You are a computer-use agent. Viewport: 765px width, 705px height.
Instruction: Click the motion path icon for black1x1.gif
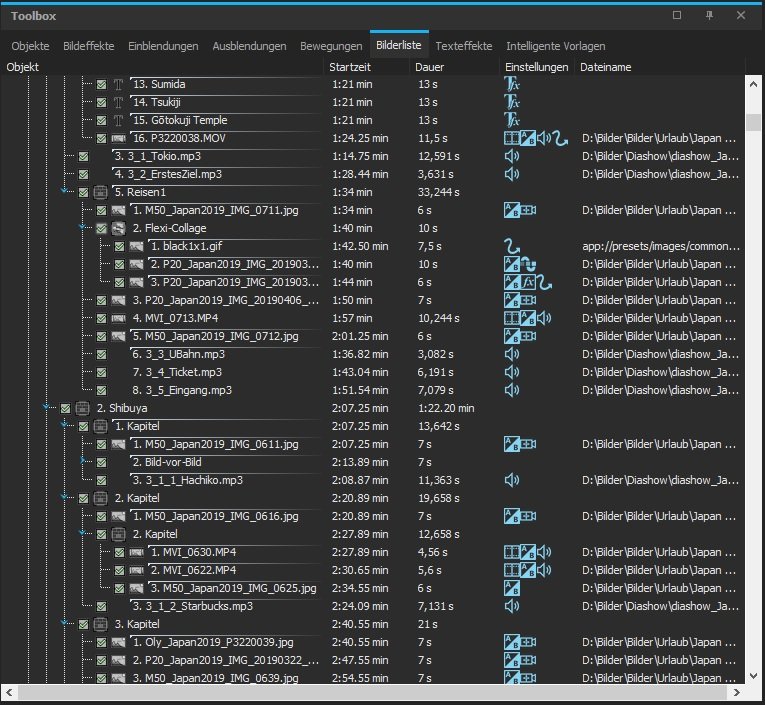pyautogui.click(x=511, y=246)
